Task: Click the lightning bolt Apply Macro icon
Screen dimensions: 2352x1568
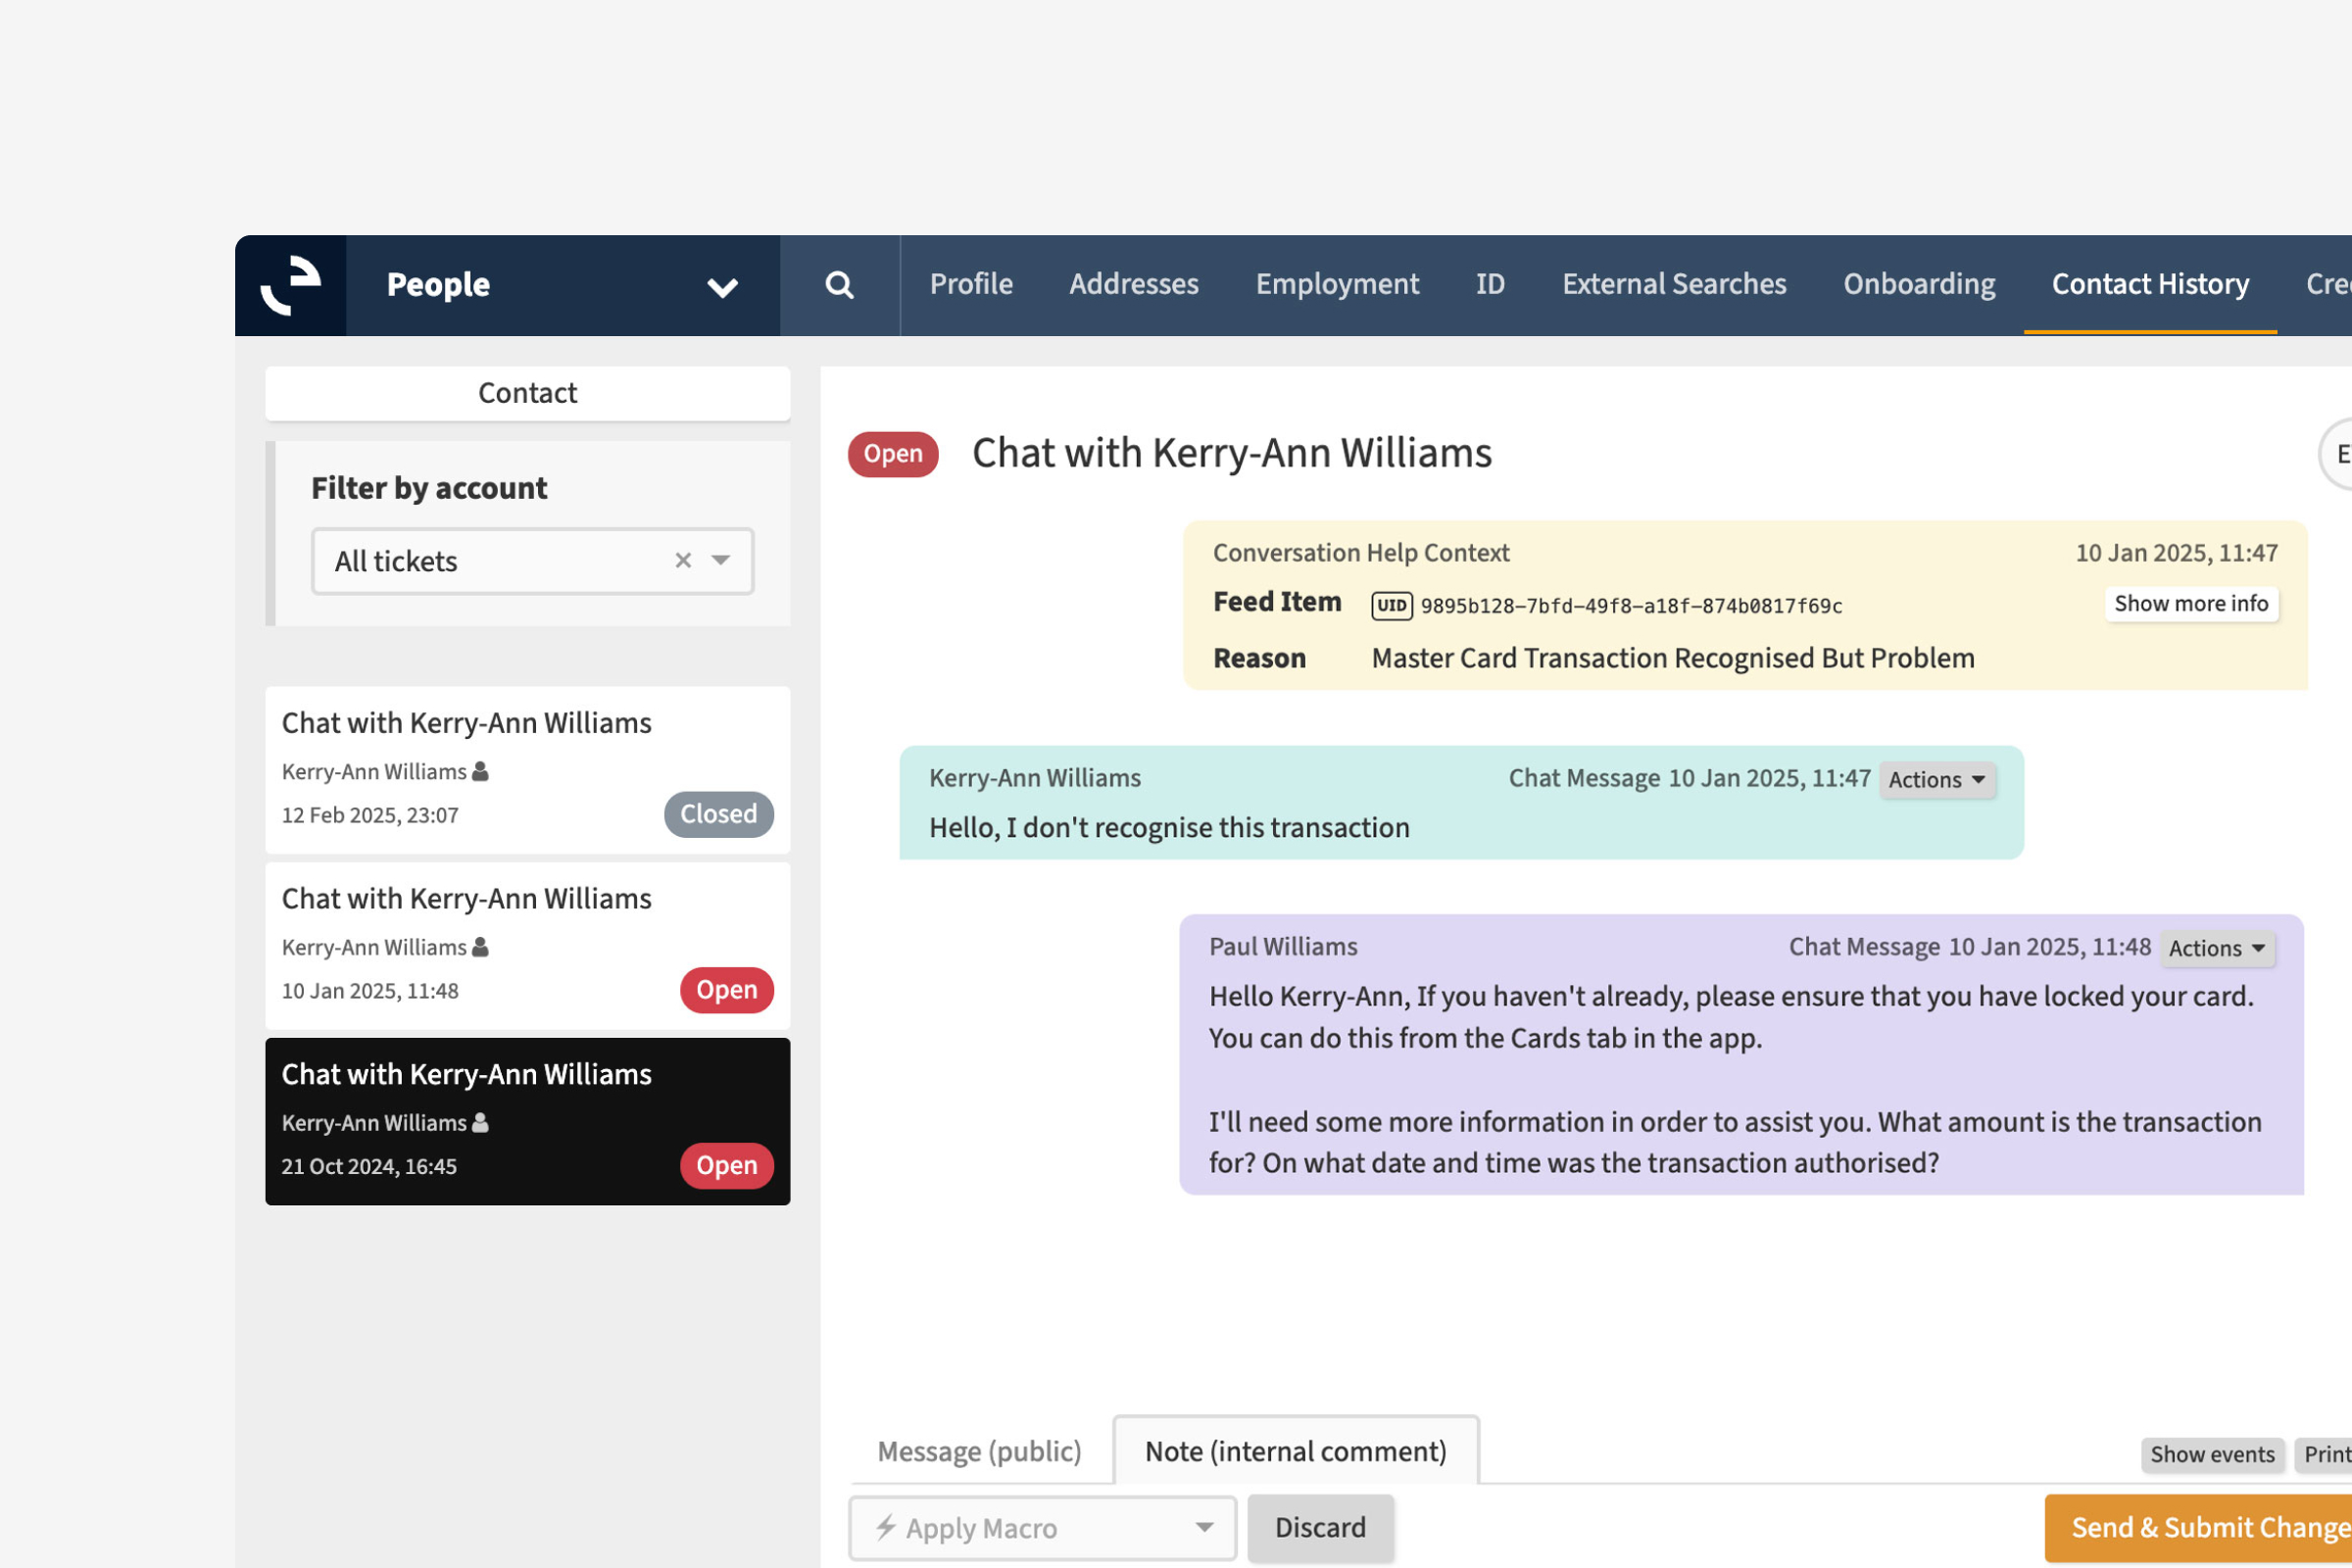Action: click(885, 1526)
